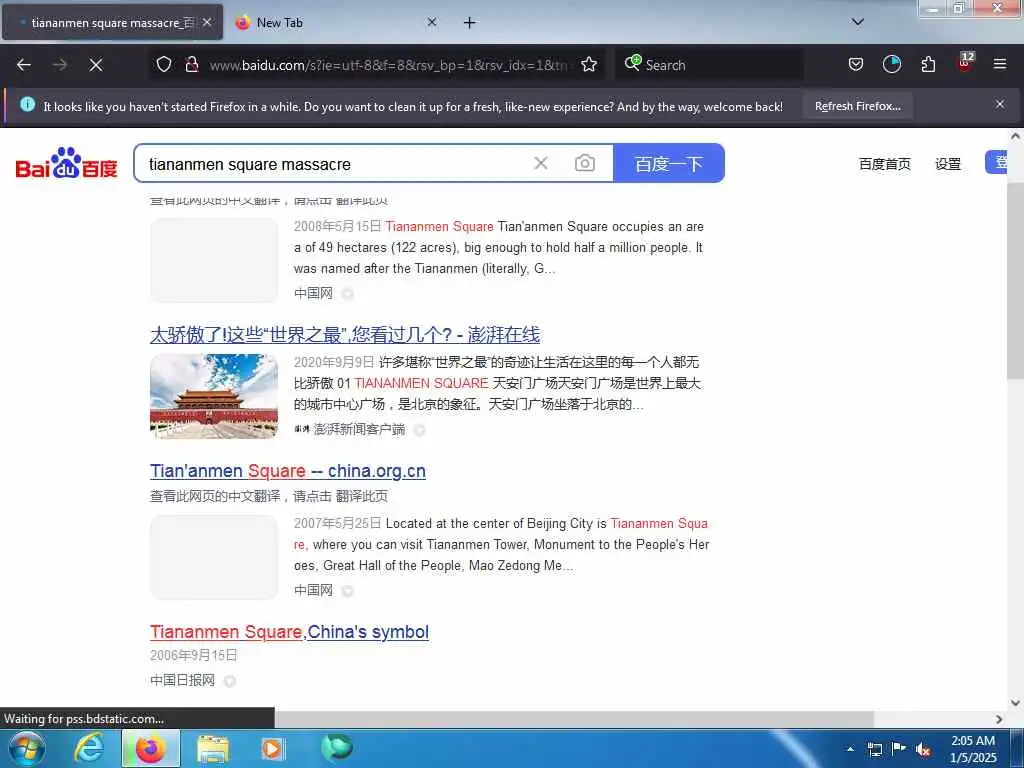Show hidden tray icons arrow
This screenshot has width=1024, height=768.
850,749
